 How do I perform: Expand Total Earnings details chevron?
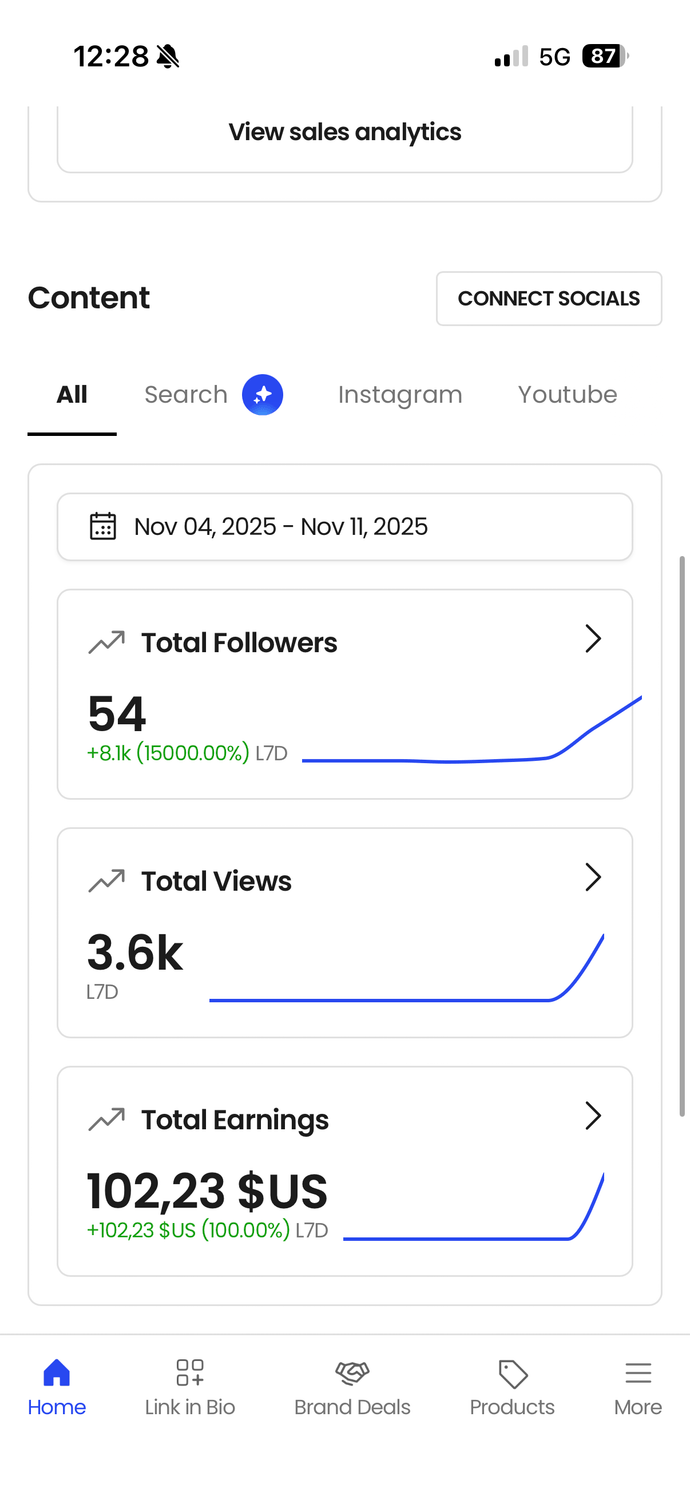pos(593,1116)
